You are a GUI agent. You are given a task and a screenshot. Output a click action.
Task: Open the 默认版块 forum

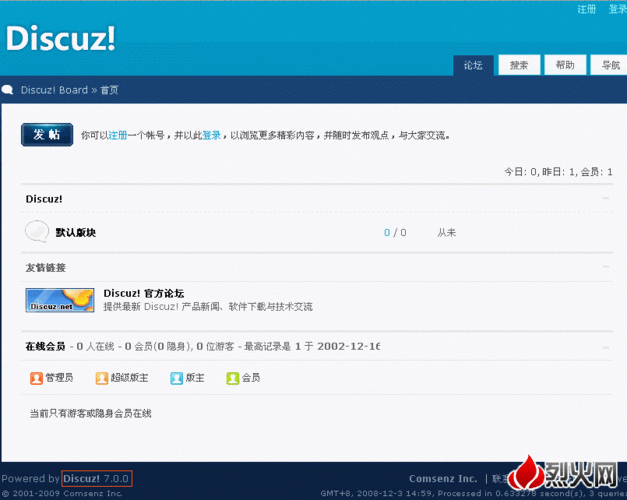[x=76, y=232]
